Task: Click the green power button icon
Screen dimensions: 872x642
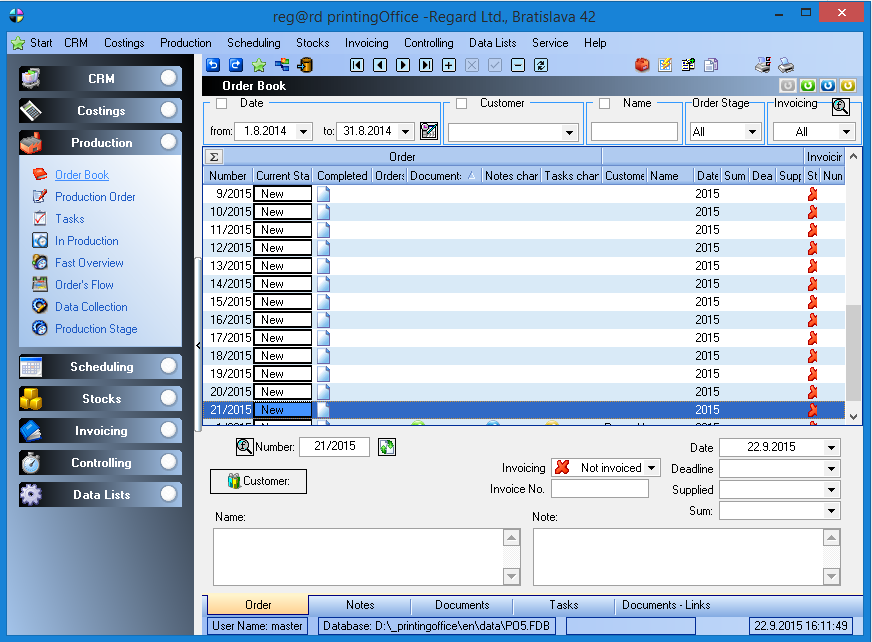Action: 807,85
